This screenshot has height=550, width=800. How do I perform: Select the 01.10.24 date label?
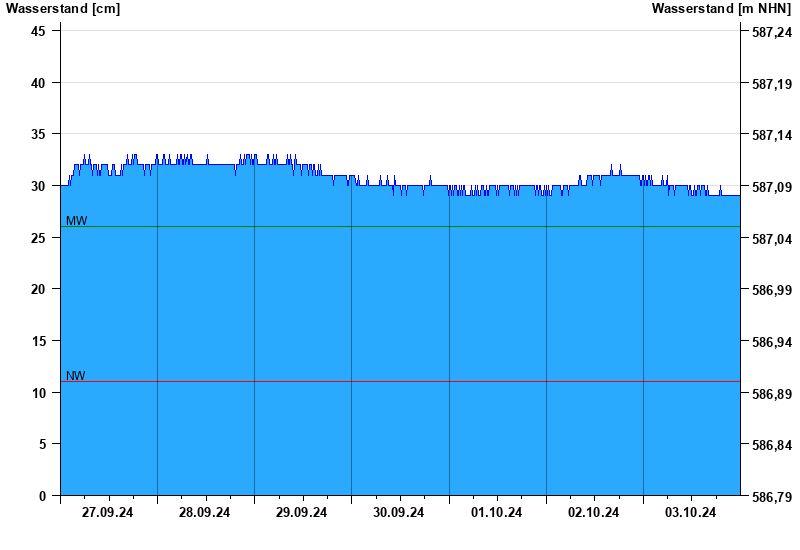(x=496, y=512)
